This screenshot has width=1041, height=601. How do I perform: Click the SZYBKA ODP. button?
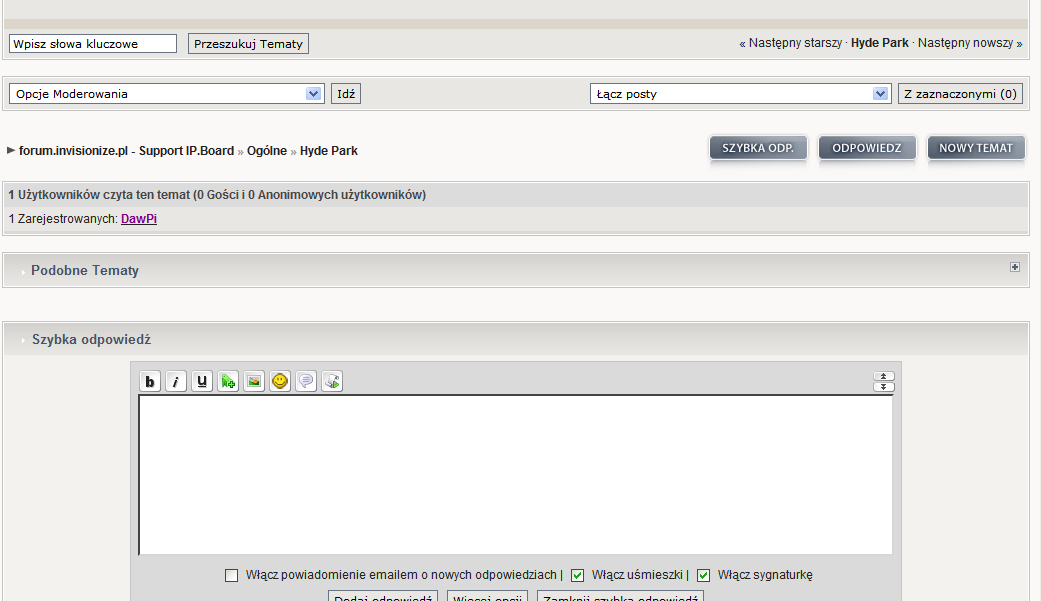[x=758, y=148]
